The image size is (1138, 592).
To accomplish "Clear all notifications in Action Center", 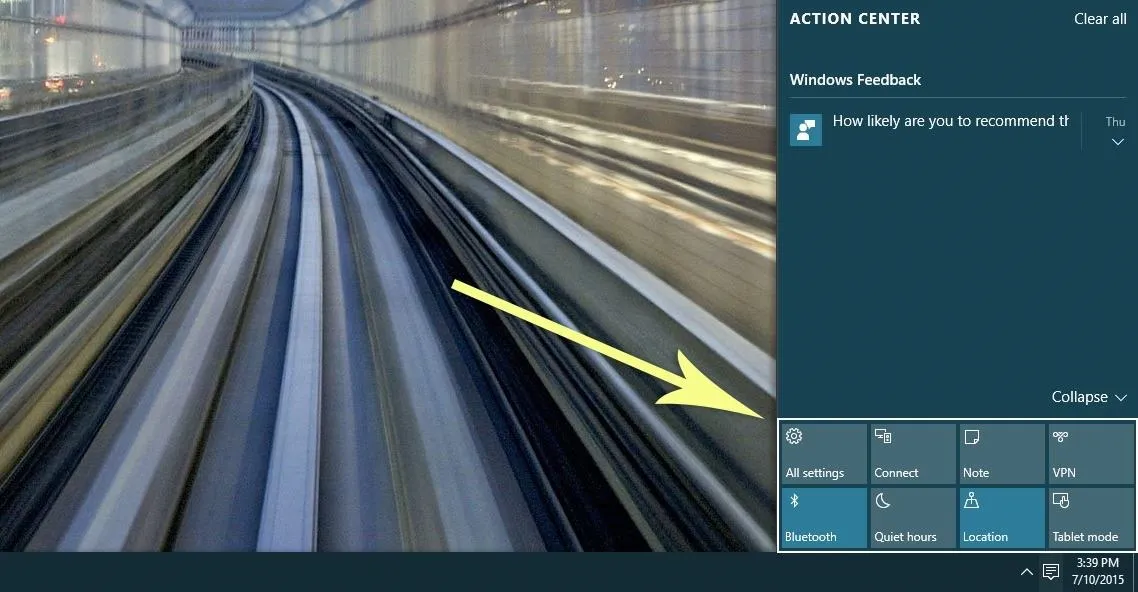I will click(x=1100, y=19).
